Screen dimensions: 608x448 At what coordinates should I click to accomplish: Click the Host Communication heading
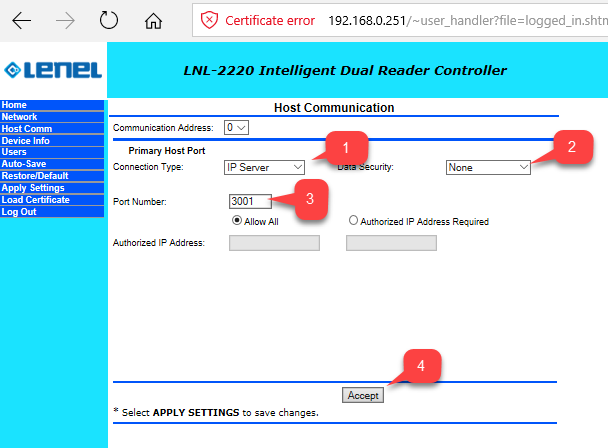[334, 108]
